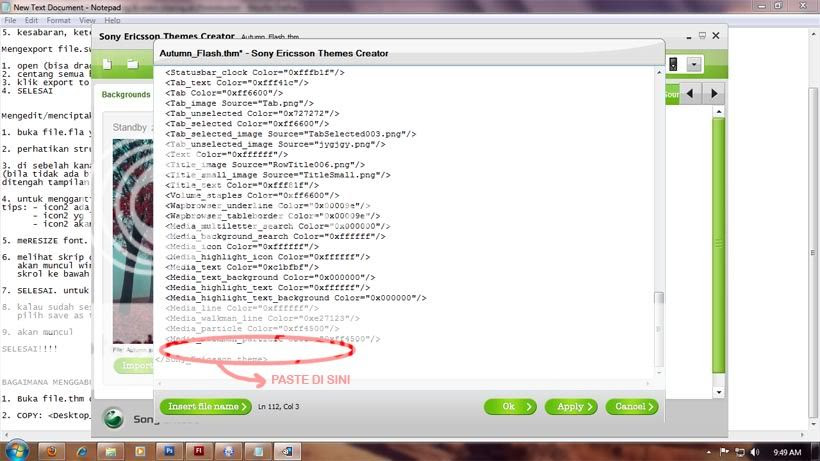Click the Themes Creator taskbar icon

(288, 451)
